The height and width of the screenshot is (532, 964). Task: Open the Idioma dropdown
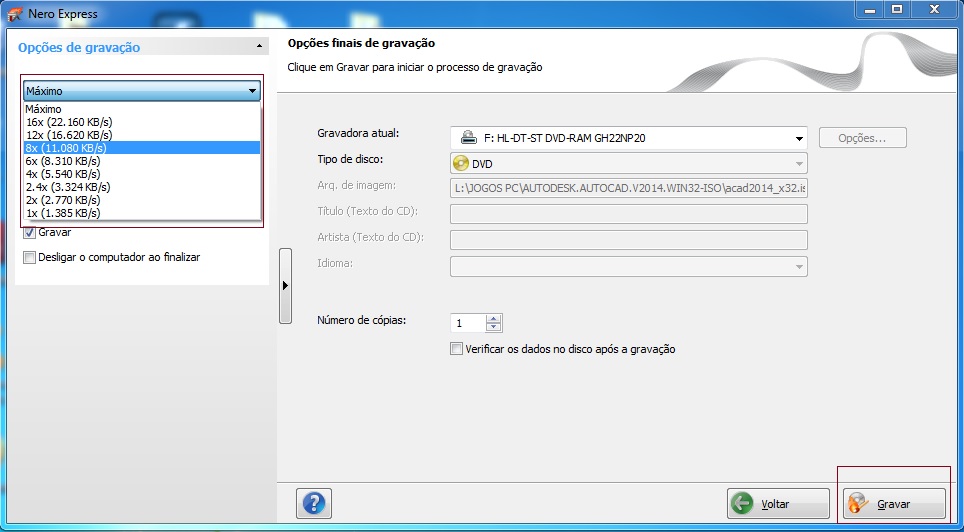pyautogui.click(x=628, y=266)
